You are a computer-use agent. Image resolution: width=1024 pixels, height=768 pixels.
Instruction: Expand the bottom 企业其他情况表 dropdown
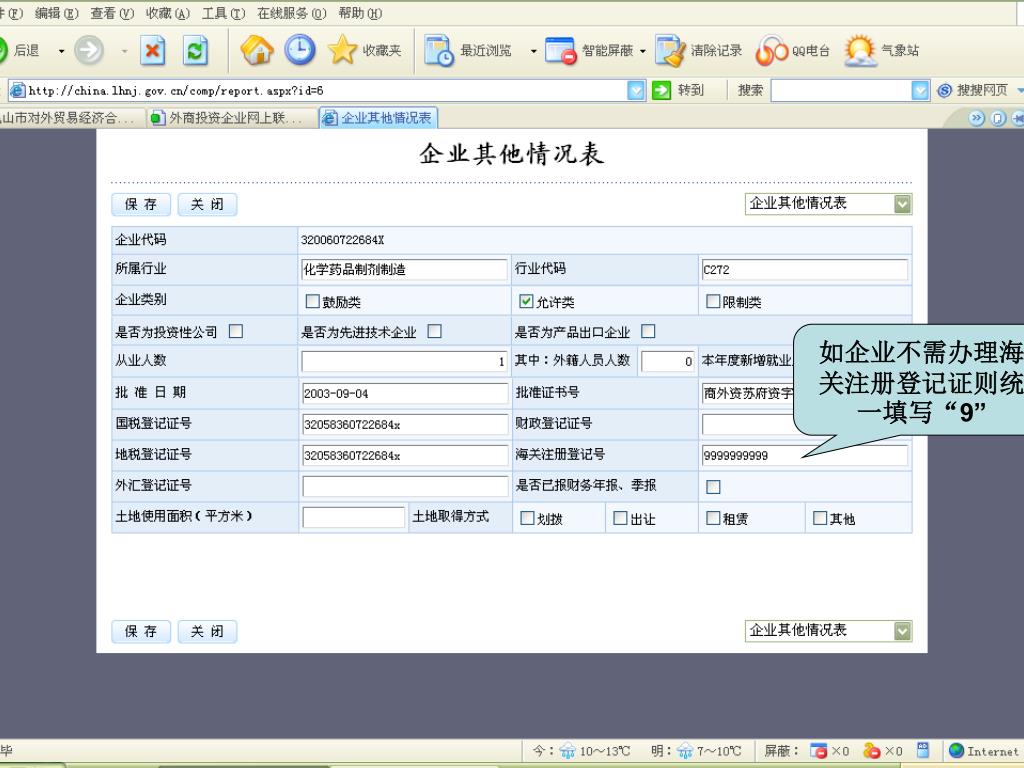[902, 631]
